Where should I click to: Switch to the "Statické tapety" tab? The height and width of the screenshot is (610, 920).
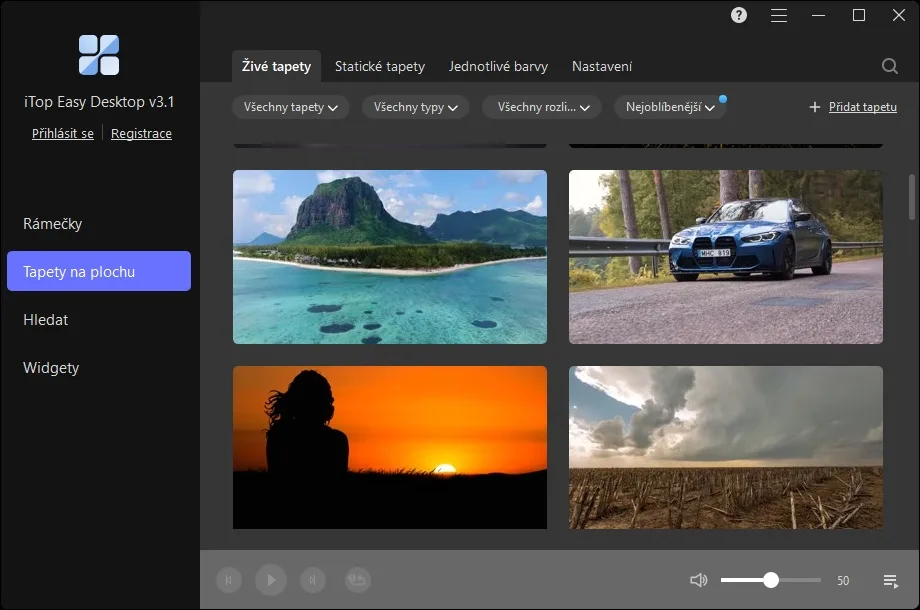[x=380, y=67]
